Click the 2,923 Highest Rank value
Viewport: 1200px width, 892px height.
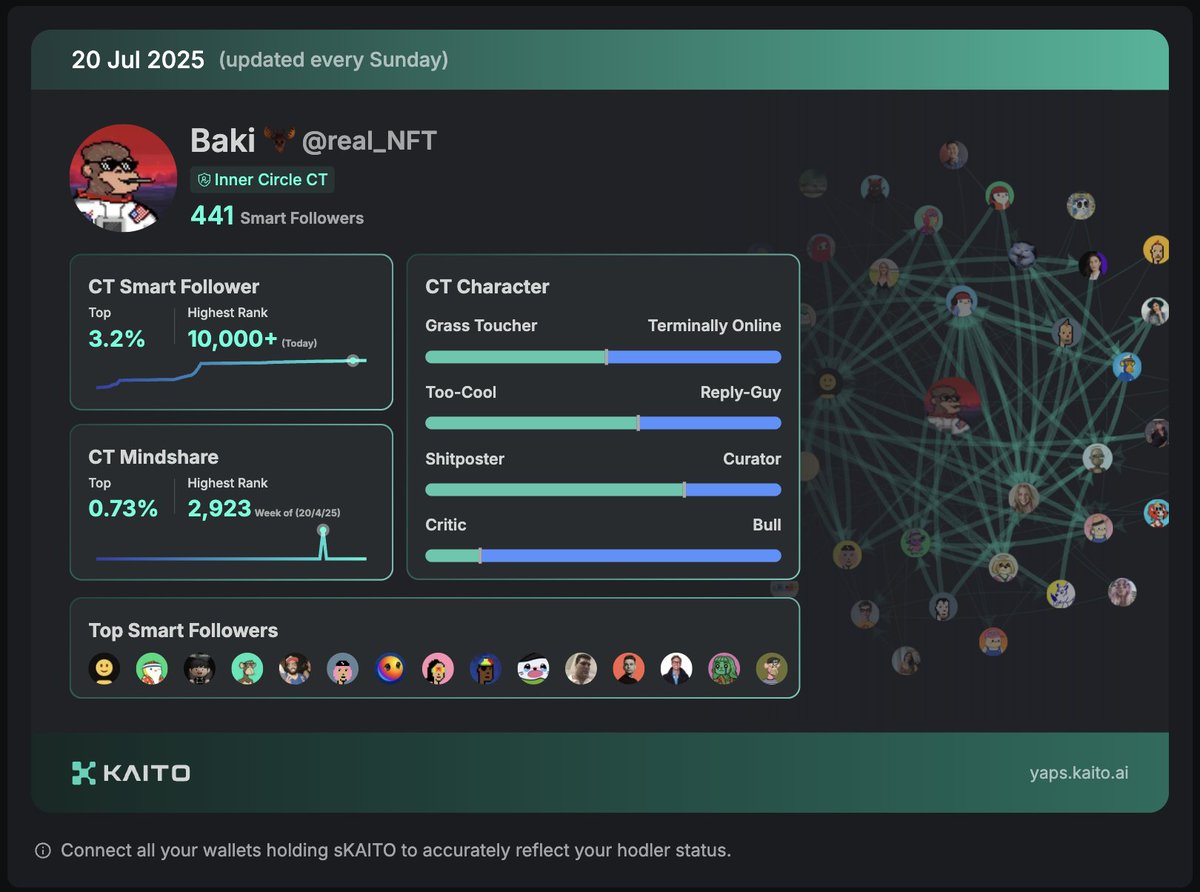[x=219, y=509]
